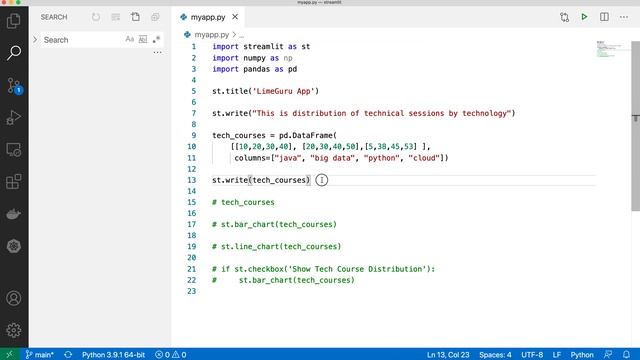Open the Extensions view
The height and width of the screenshot is (360, 640).
[14, 182]
